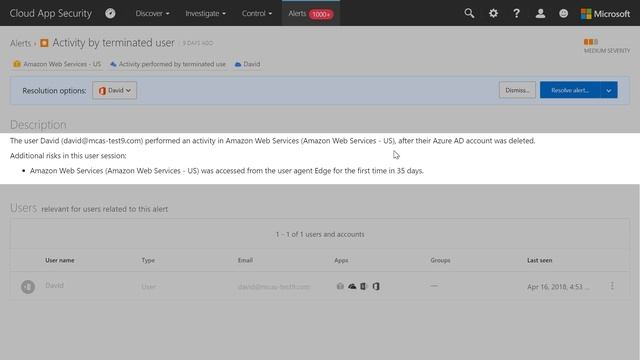
Task: Click the Amazon Web Services - US tag
Action: (62, 64)
